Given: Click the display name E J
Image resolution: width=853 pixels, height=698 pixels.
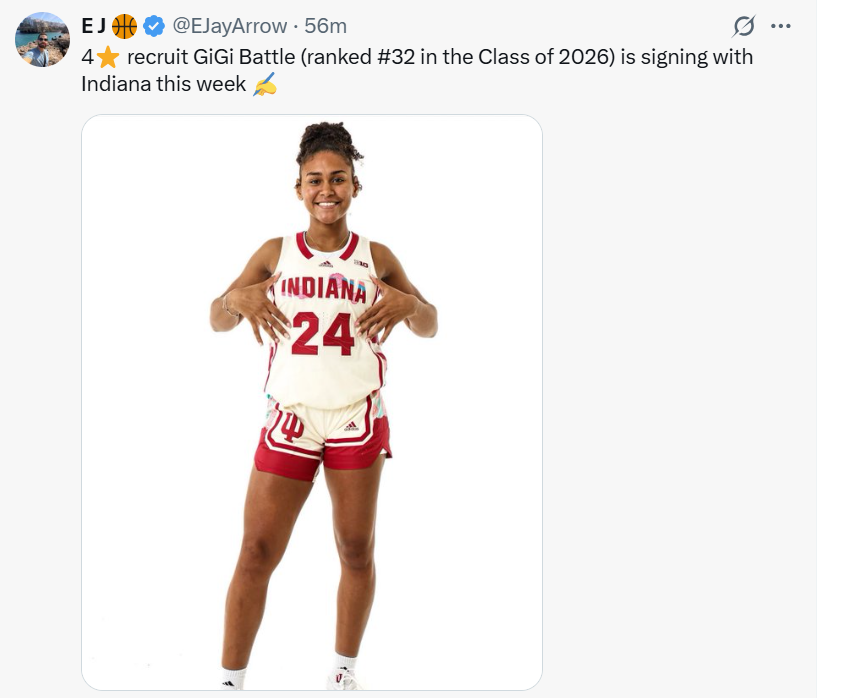Looking at the screenshot, I should point(94,26).
